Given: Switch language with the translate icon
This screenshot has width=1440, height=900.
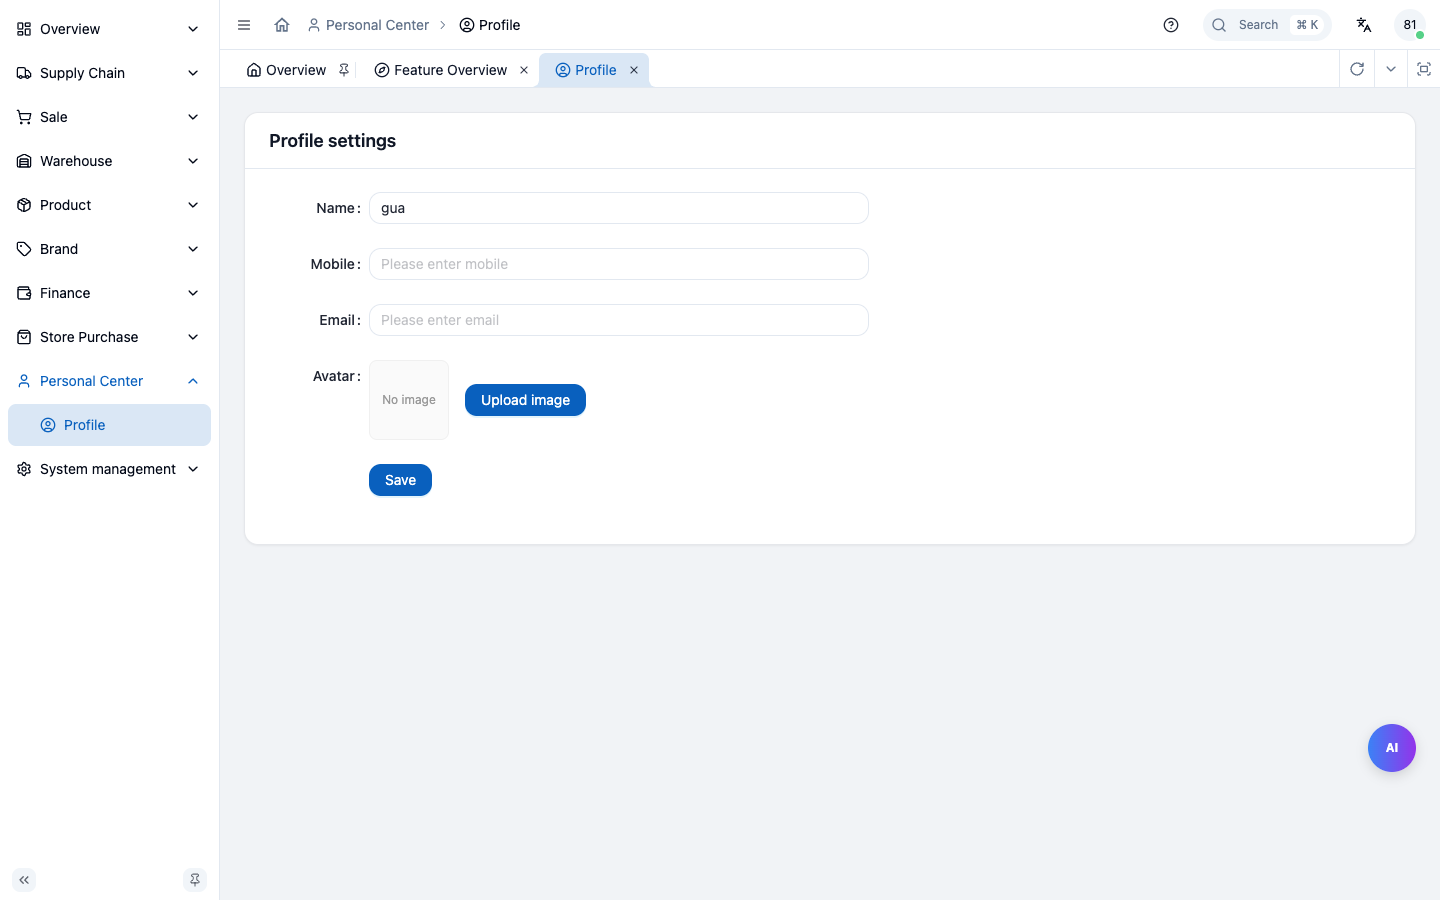Looking at the screenshot, I should pyautogui.click(x=1364, y=25).
